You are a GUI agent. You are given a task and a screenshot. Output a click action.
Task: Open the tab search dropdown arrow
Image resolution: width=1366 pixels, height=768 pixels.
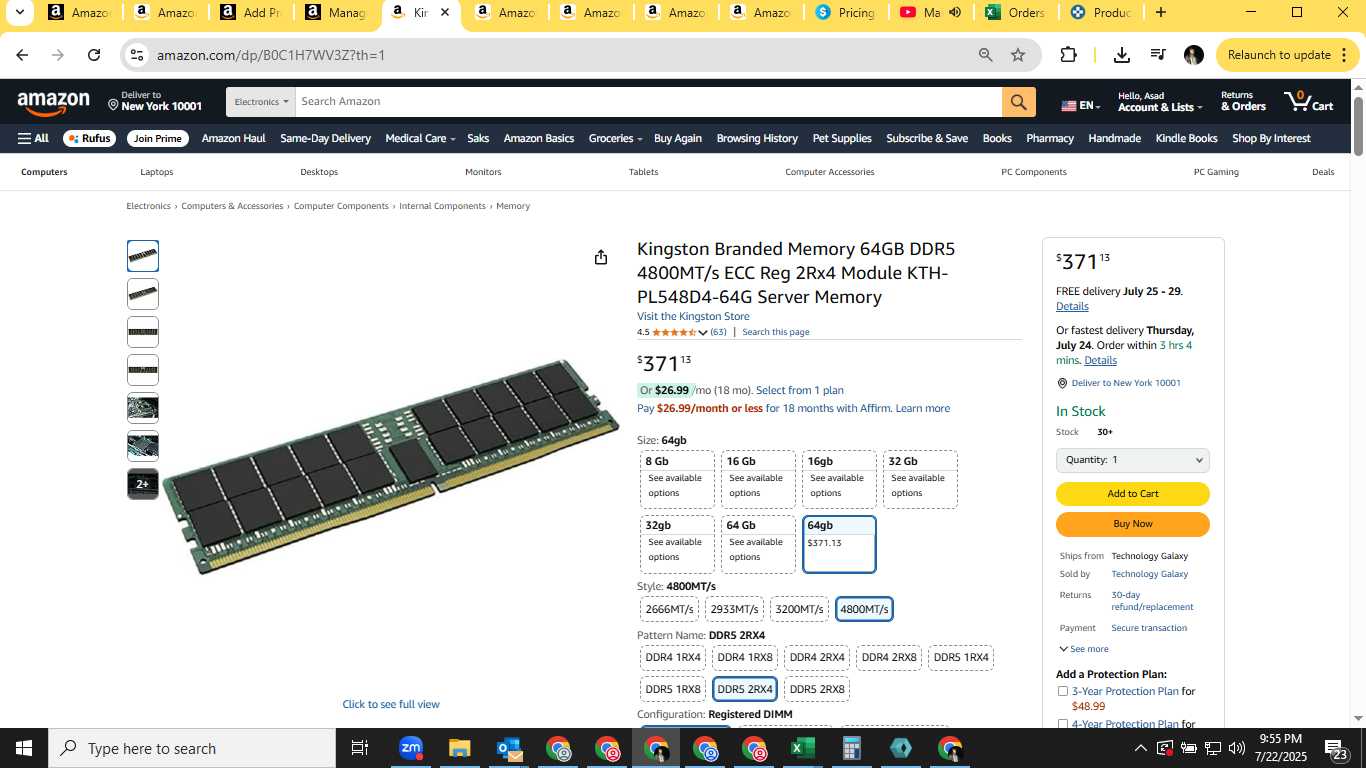(19, 13)
